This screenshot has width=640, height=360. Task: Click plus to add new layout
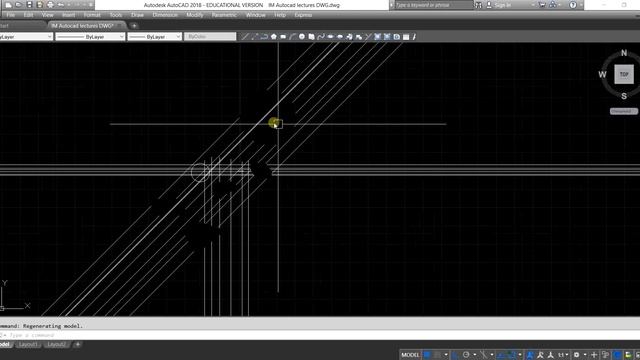78,344
